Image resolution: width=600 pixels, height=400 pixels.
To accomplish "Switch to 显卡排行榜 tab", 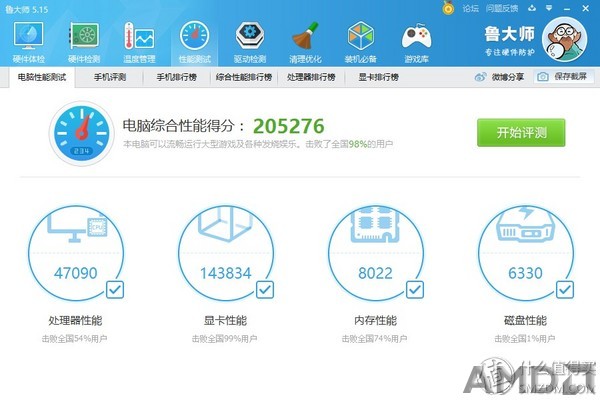I will coord(378,77).
